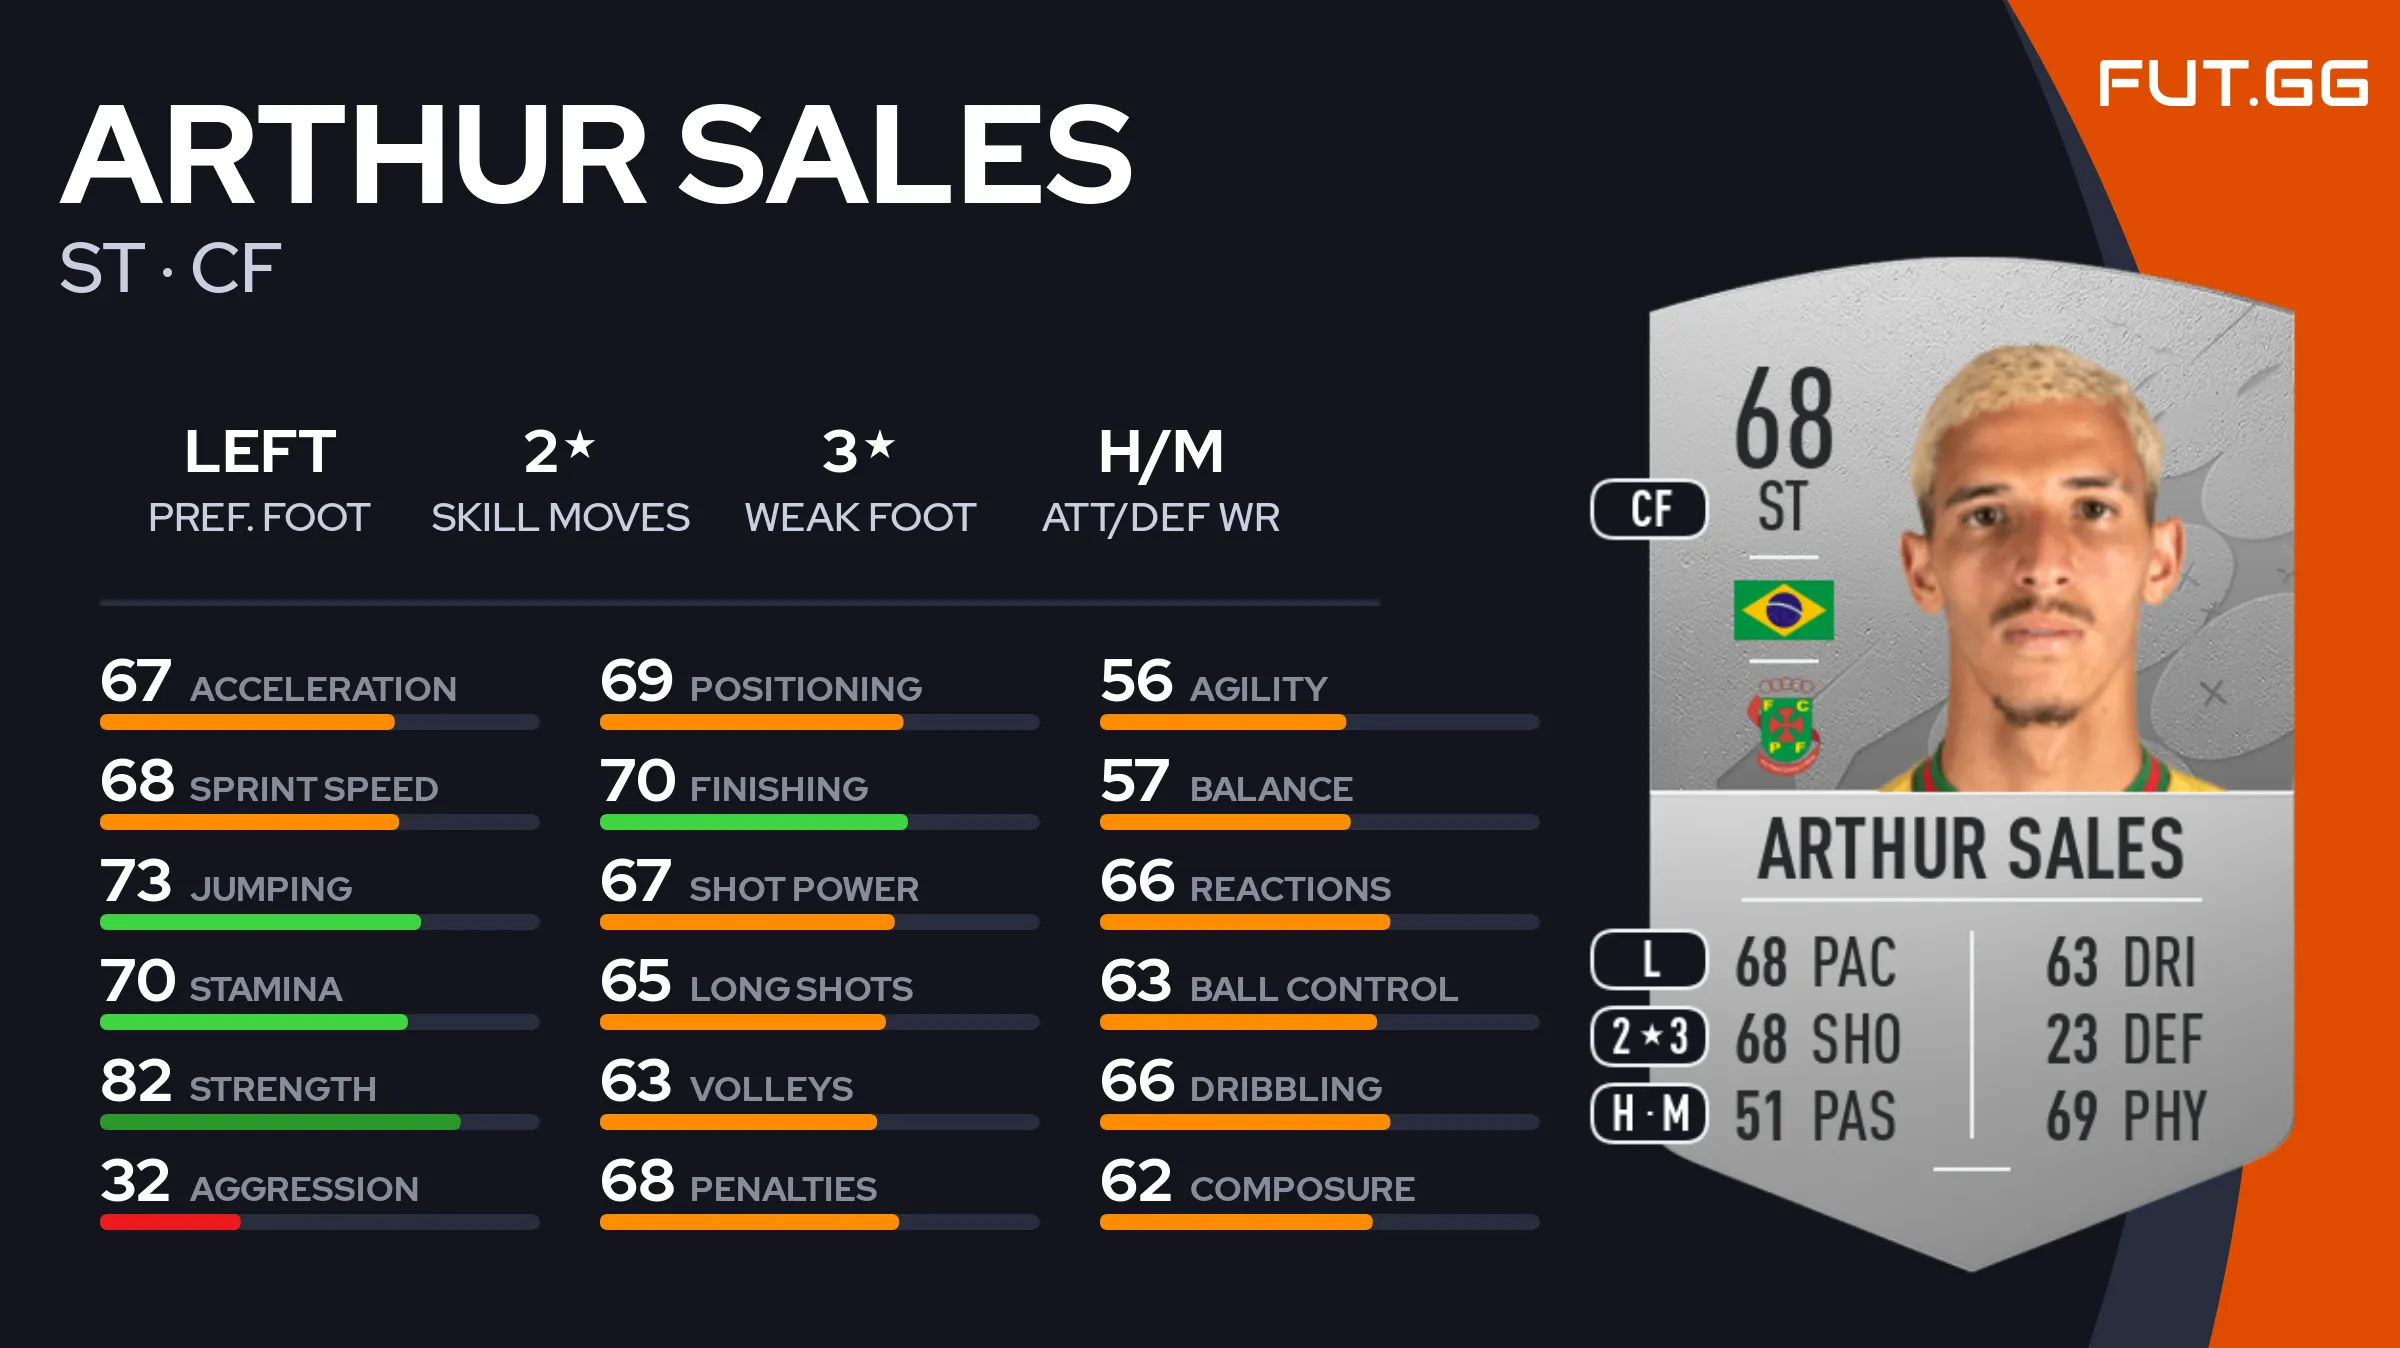Image resolution: width=2400 pixels, height=1348 pixels.
Task: Click the H/M work rate value
Action: pos(1160,452)
